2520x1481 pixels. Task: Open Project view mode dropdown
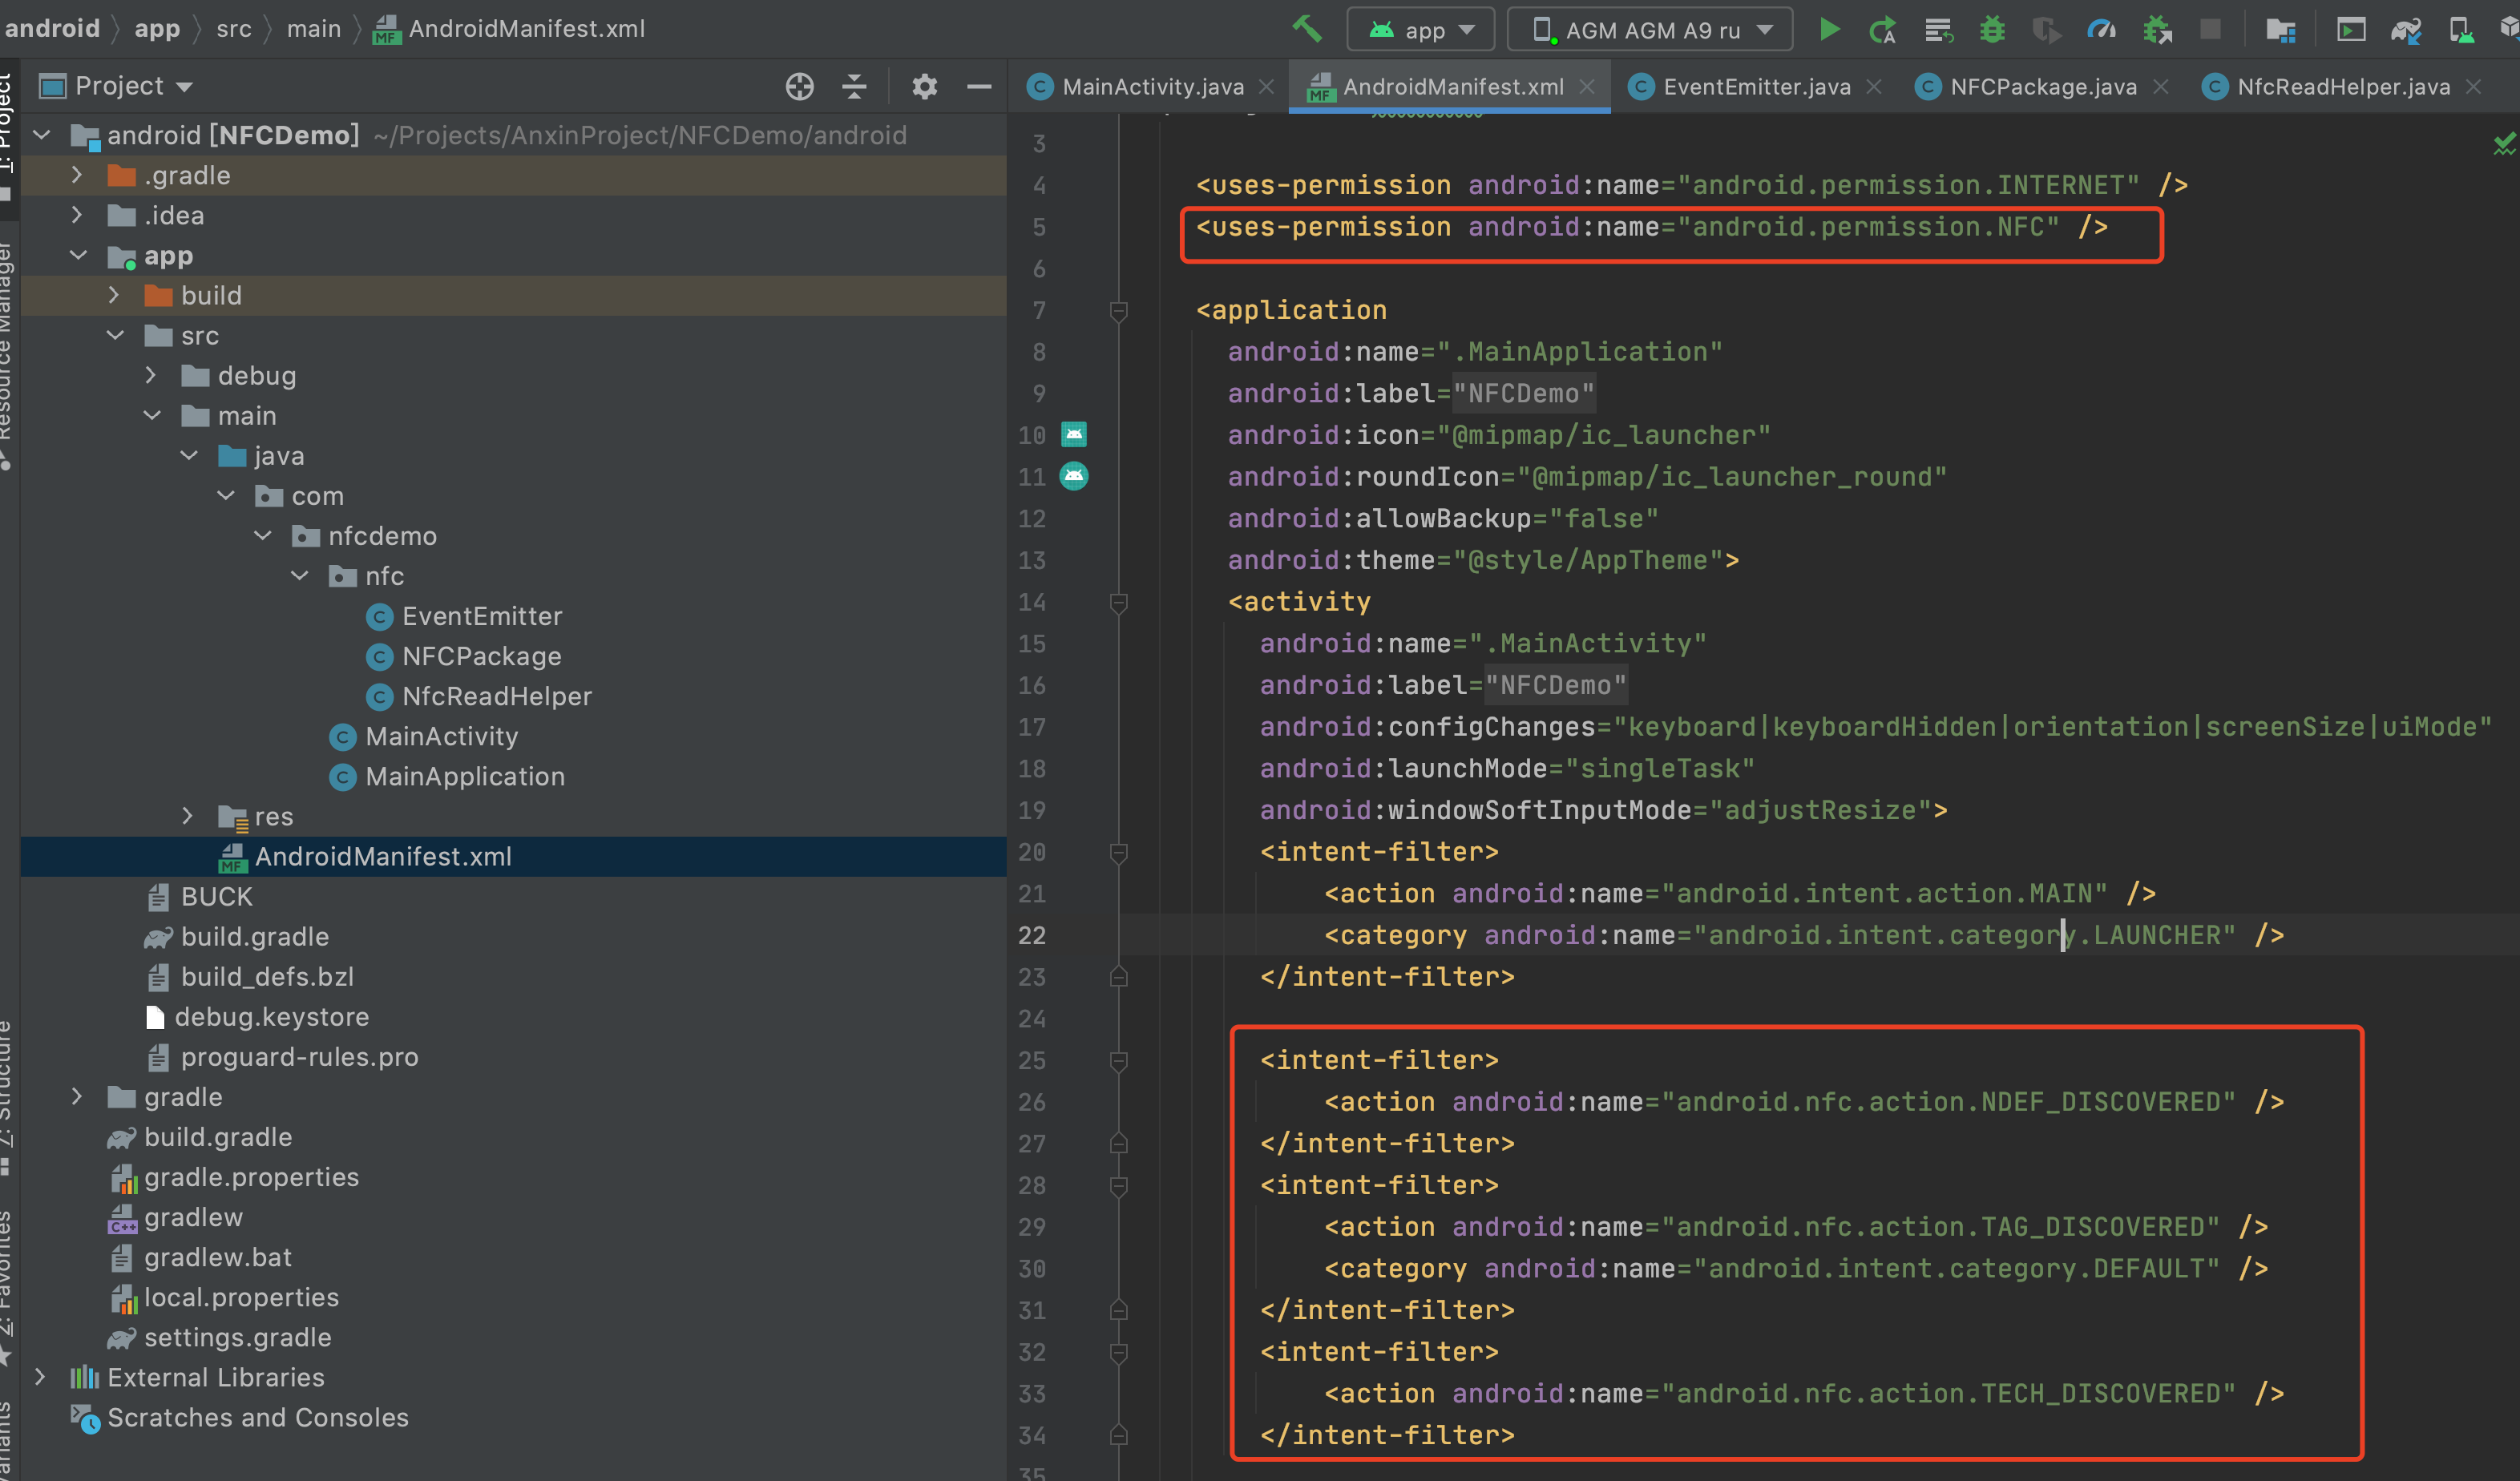(x=133, y=87)
